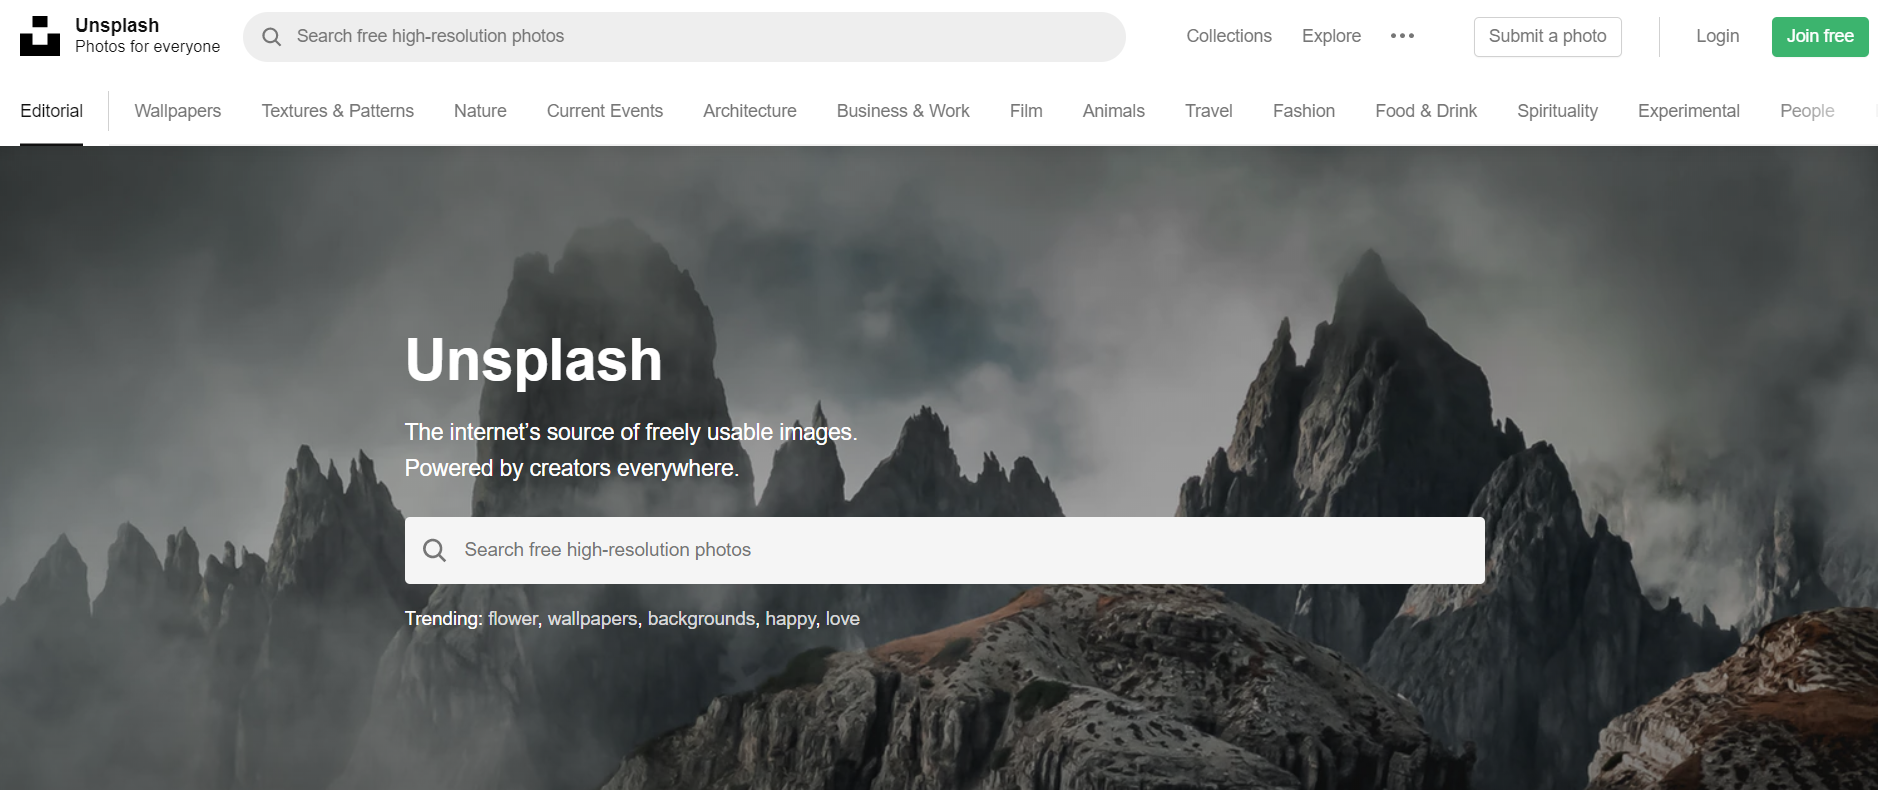The image size is (1878, 790).
Task: Click the Unsplash logo icon
Action: (x=40, y=36)
